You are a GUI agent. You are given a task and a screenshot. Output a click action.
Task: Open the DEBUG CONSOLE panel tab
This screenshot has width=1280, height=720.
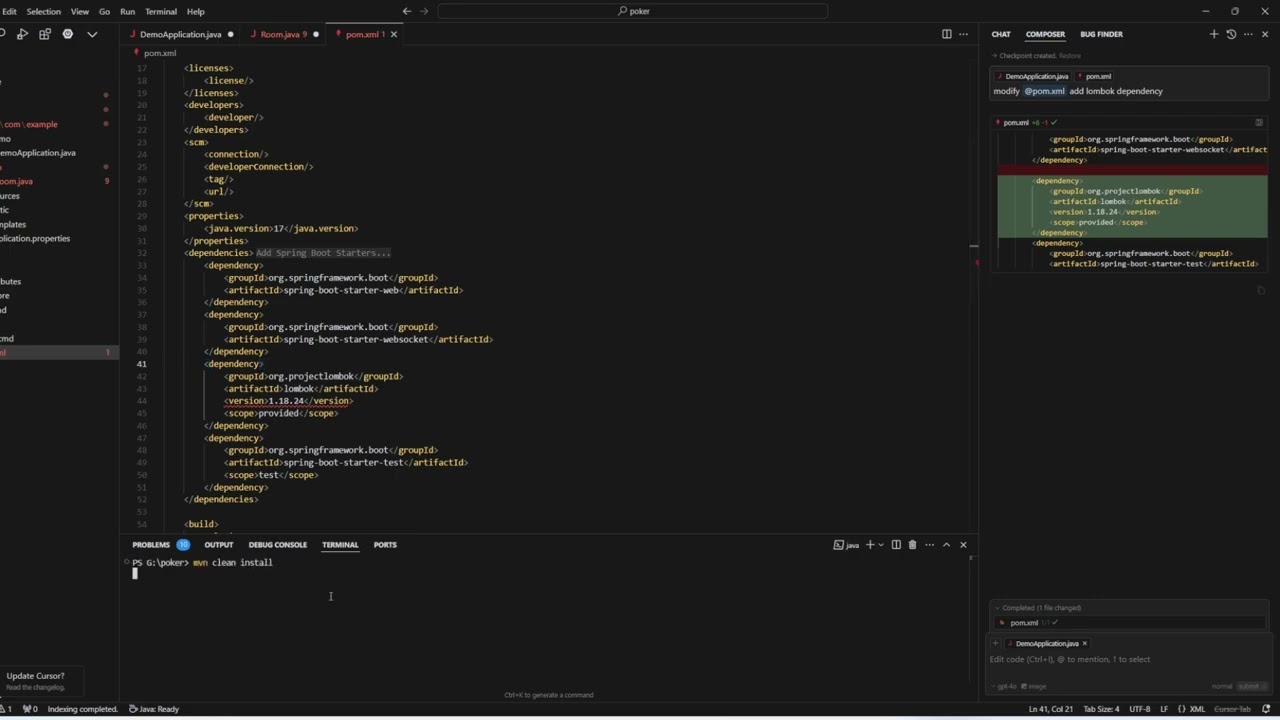click(277, 545)
